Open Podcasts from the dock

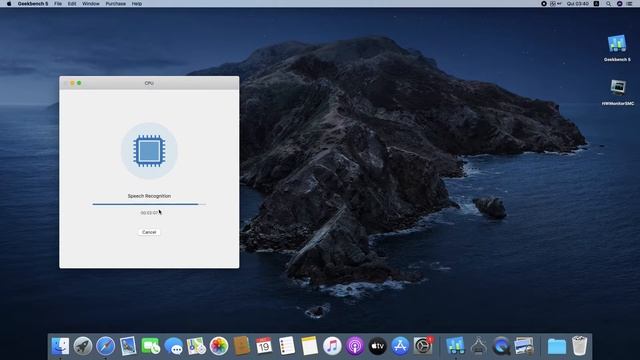pyautogui.click(x=355, y=346)
